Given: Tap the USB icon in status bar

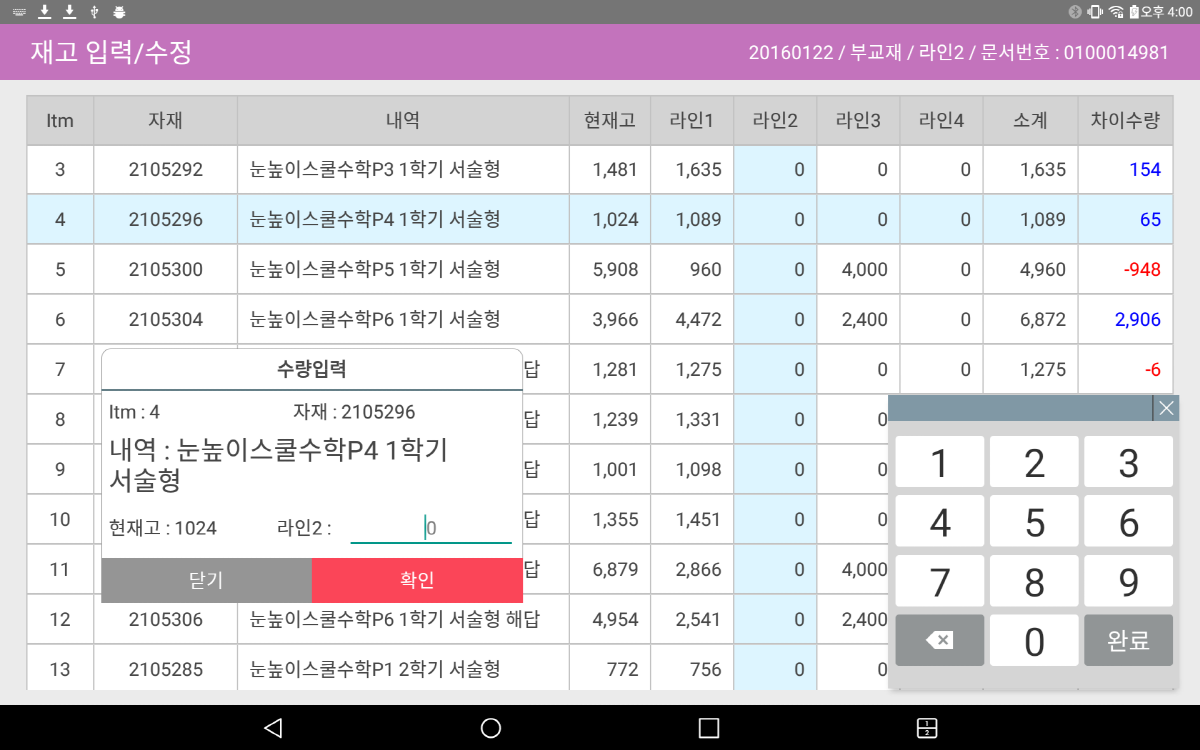Looking at the screenshot, I should coord(94,12).
